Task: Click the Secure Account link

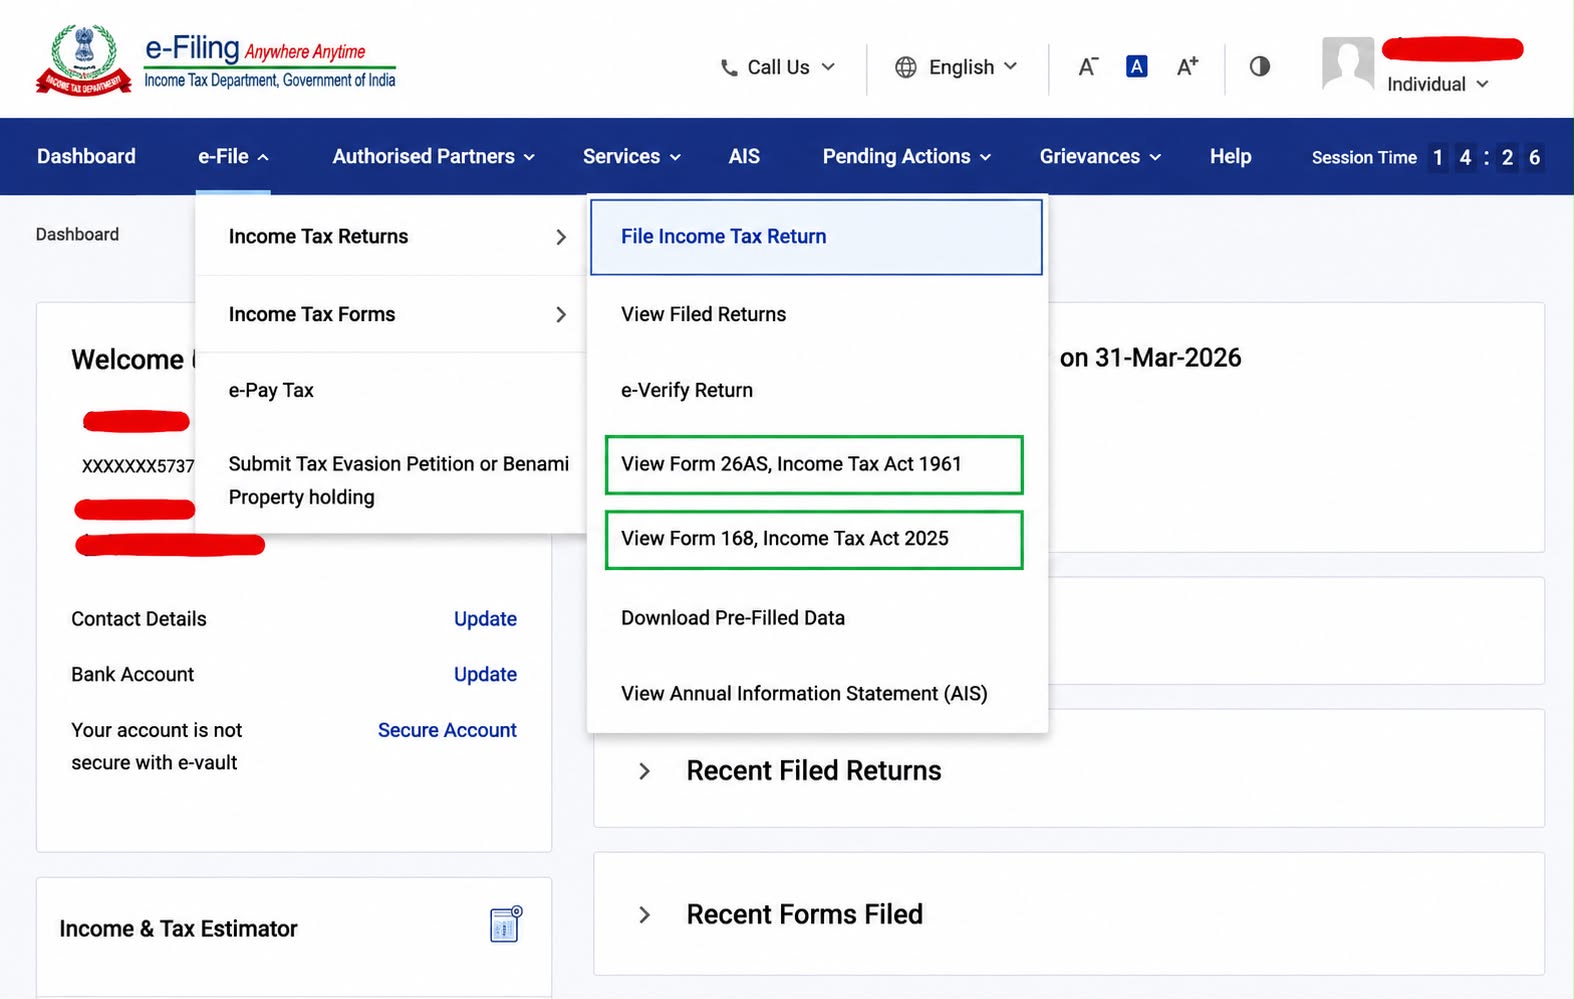Action: (x=447, y=730)
